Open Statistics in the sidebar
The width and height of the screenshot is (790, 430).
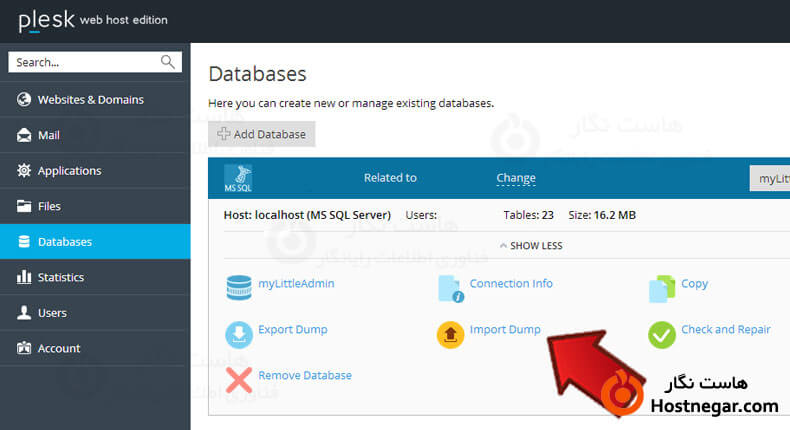click(60, 277)
